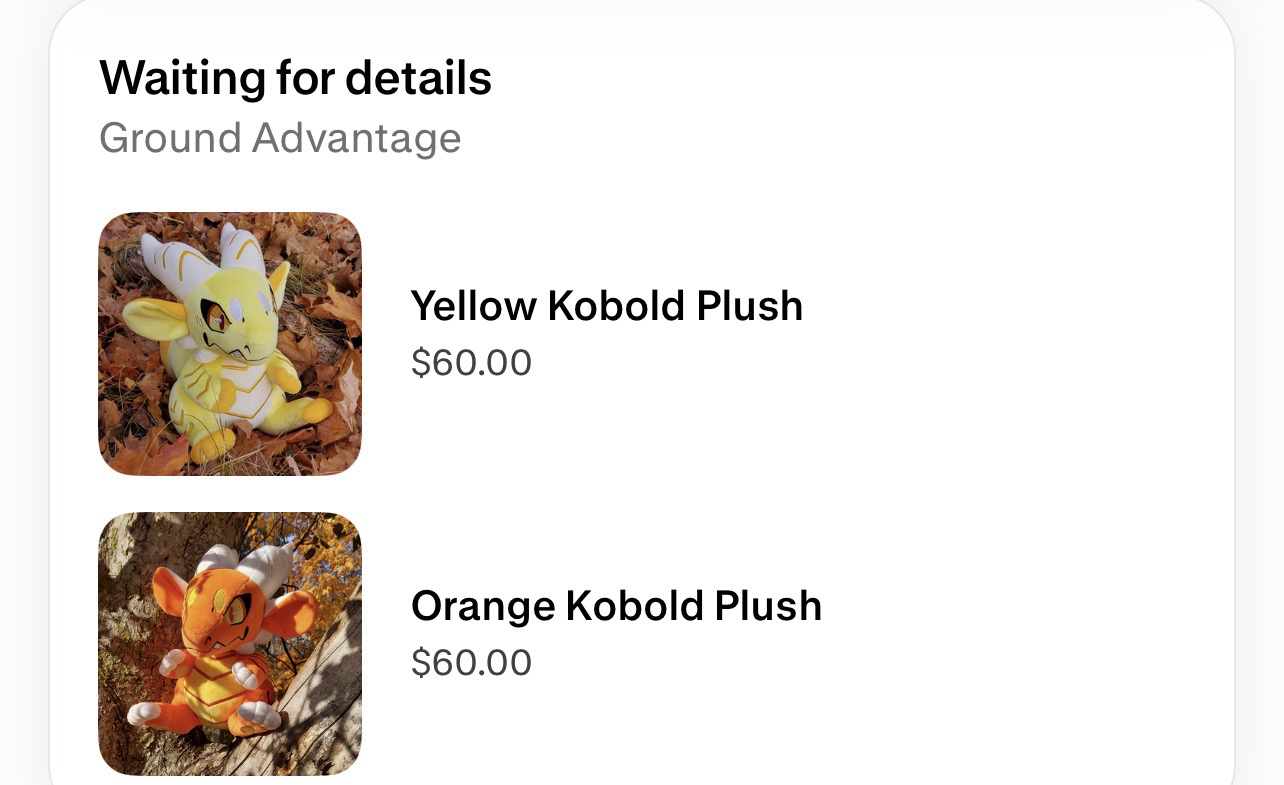The height and width of the screenshot is (785, 1284).
Task: Click the Ground Advantage shipping label
Action: coord(280,138)
